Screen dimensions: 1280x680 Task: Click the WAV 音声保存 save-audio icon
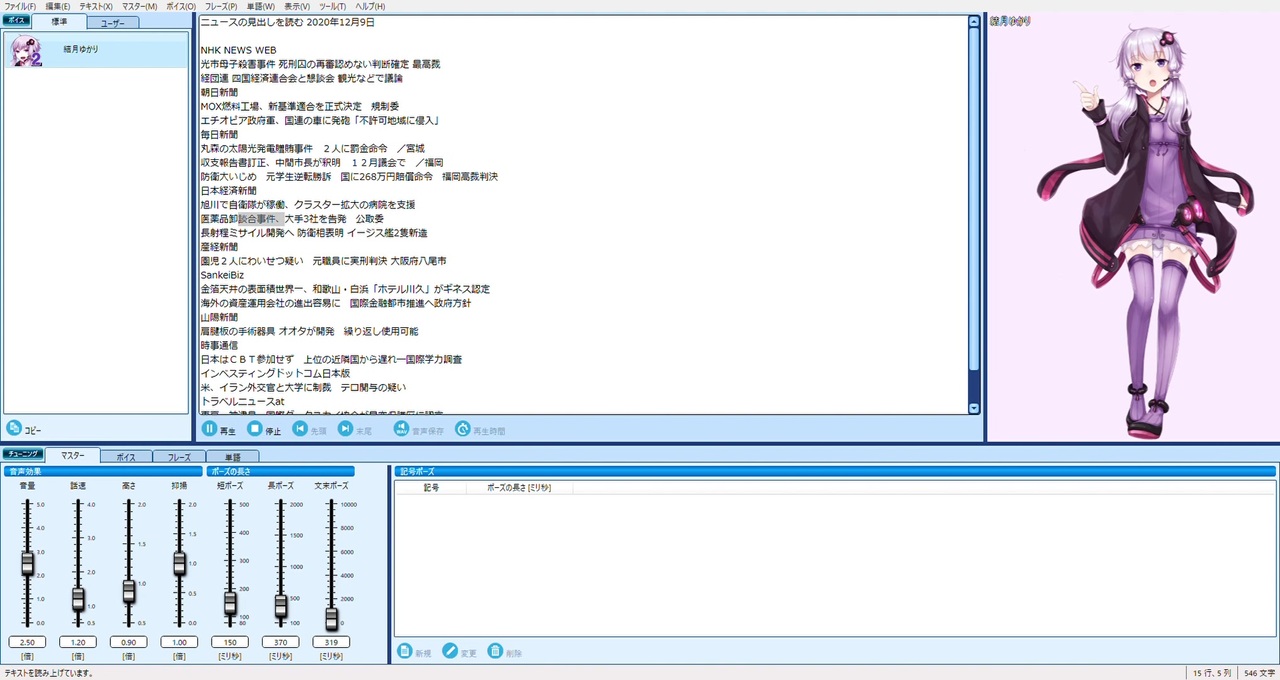pos(401,429)
